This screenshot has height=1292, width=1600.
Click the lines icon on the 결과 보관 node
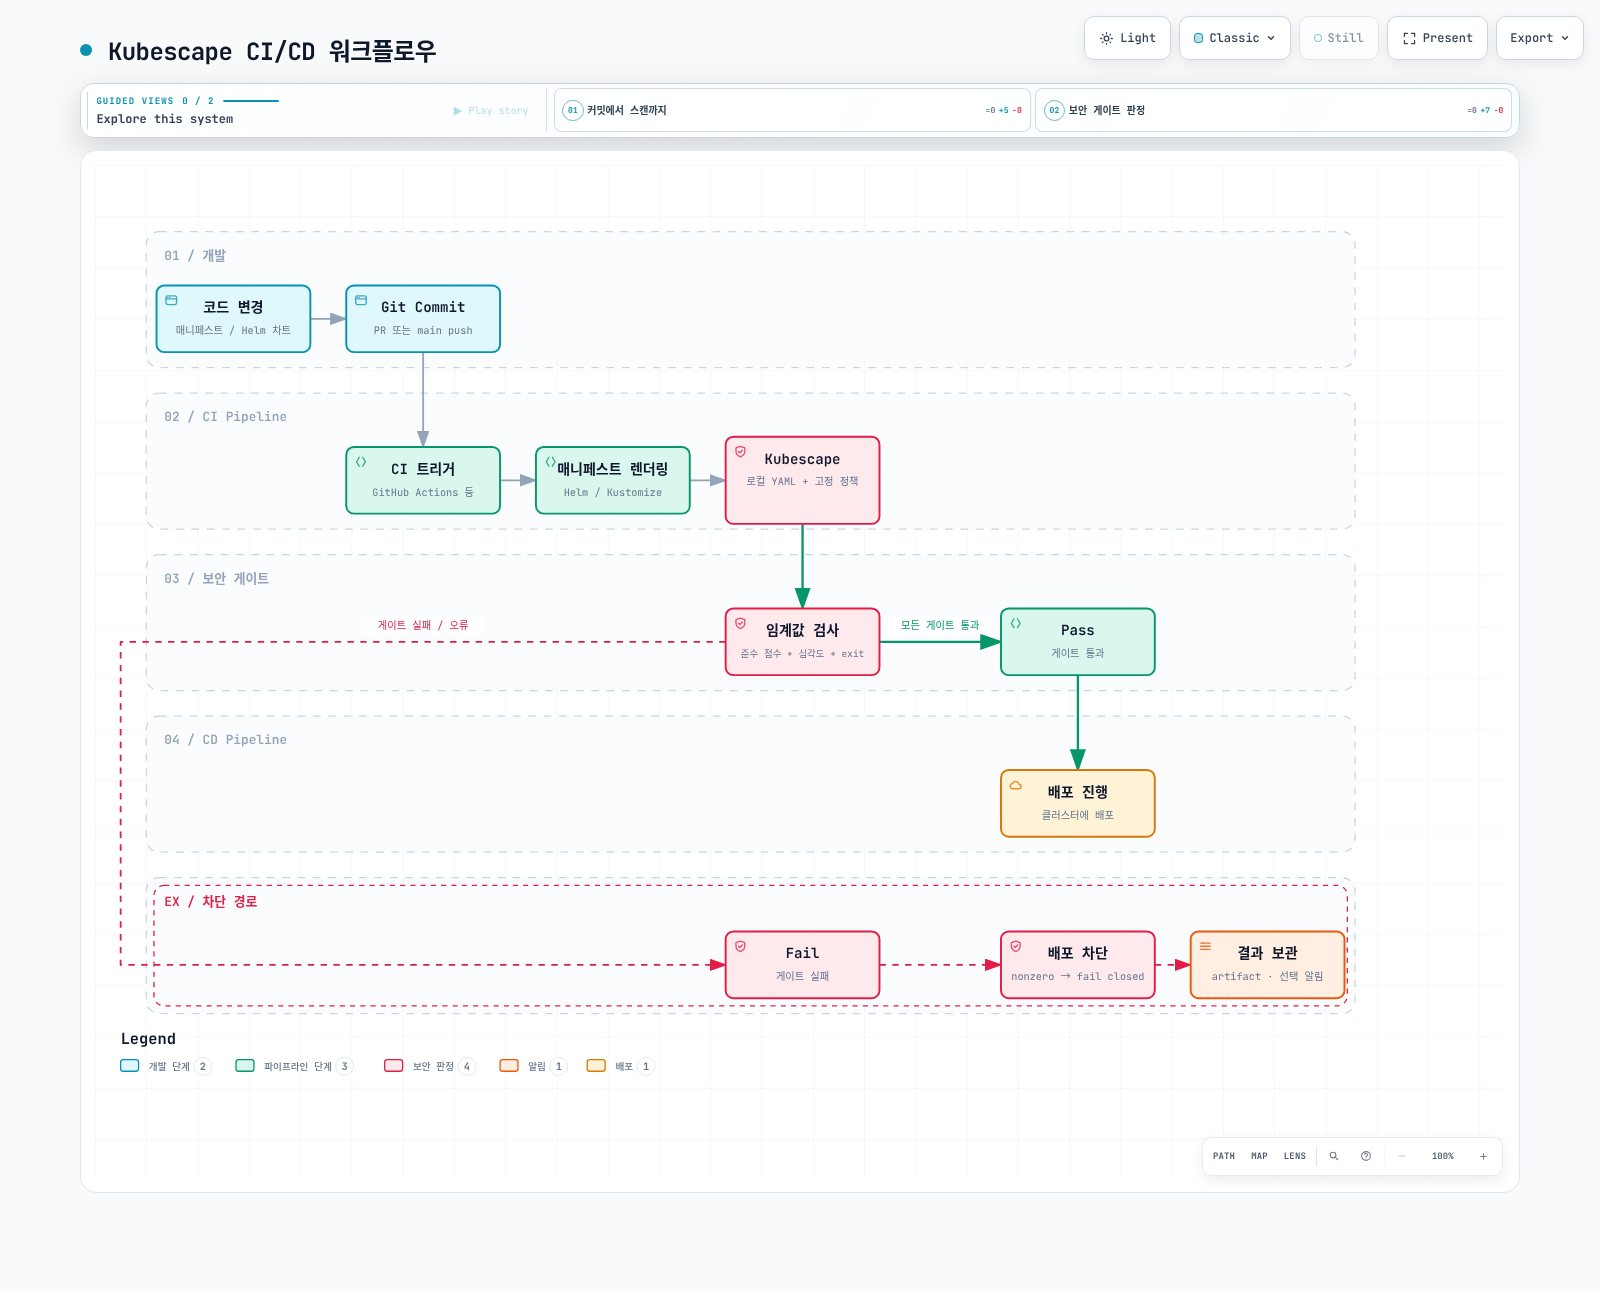(x=1206, y=946)
